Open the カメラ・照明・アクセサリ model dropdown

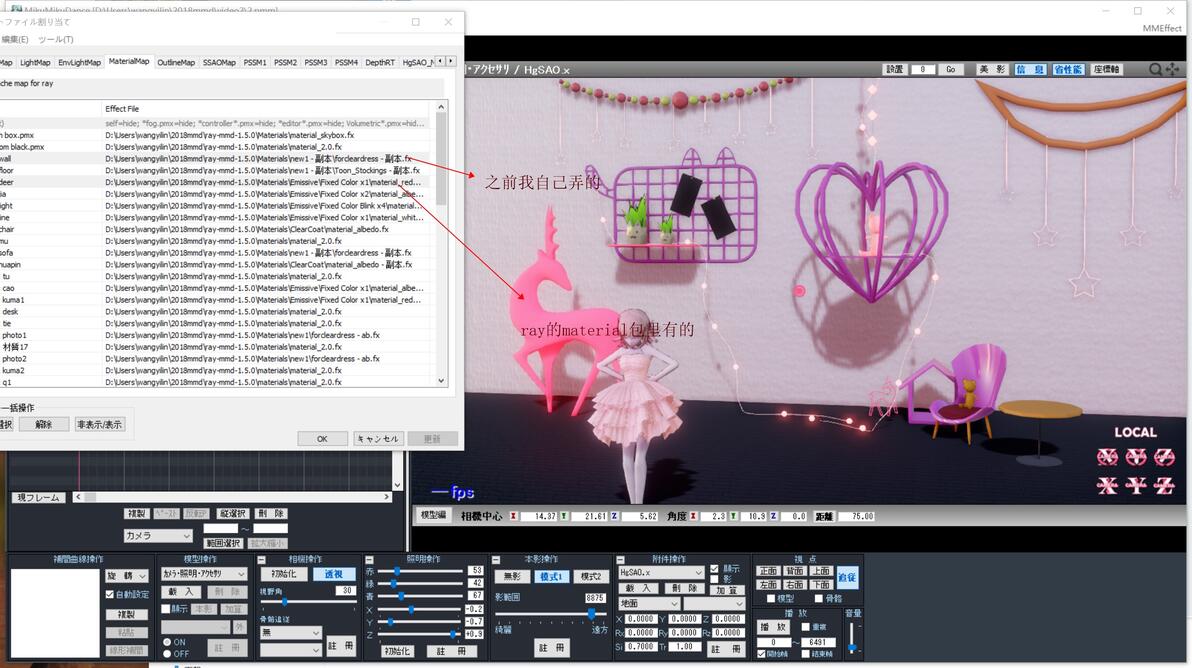(x=204, y=574)
